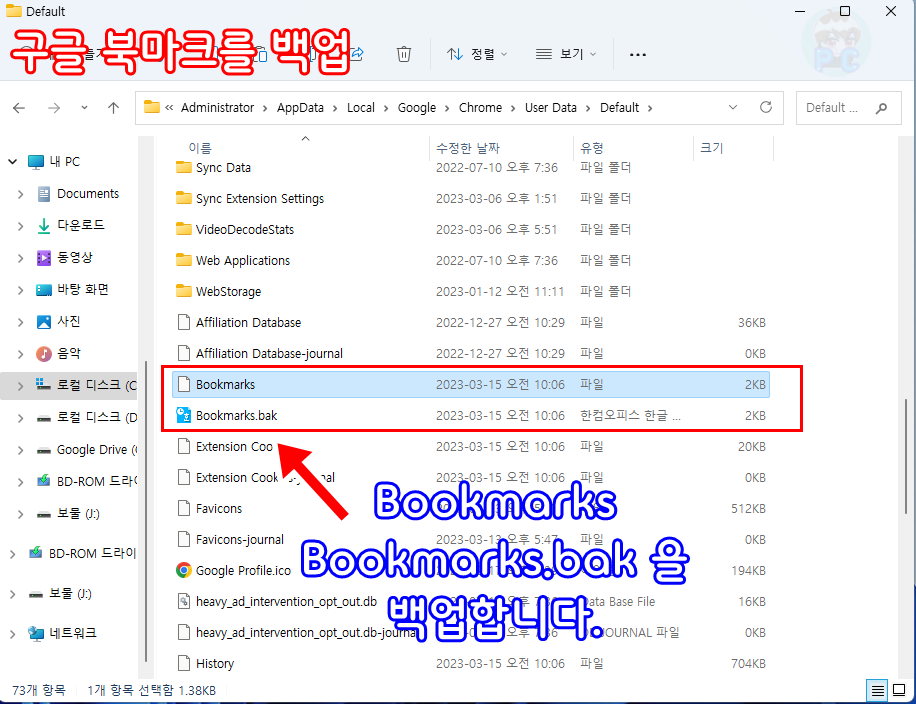The width and height of the screenshot is (916, 704).
Task: Select the Favicons file icon
Action: tap(183, 508)
